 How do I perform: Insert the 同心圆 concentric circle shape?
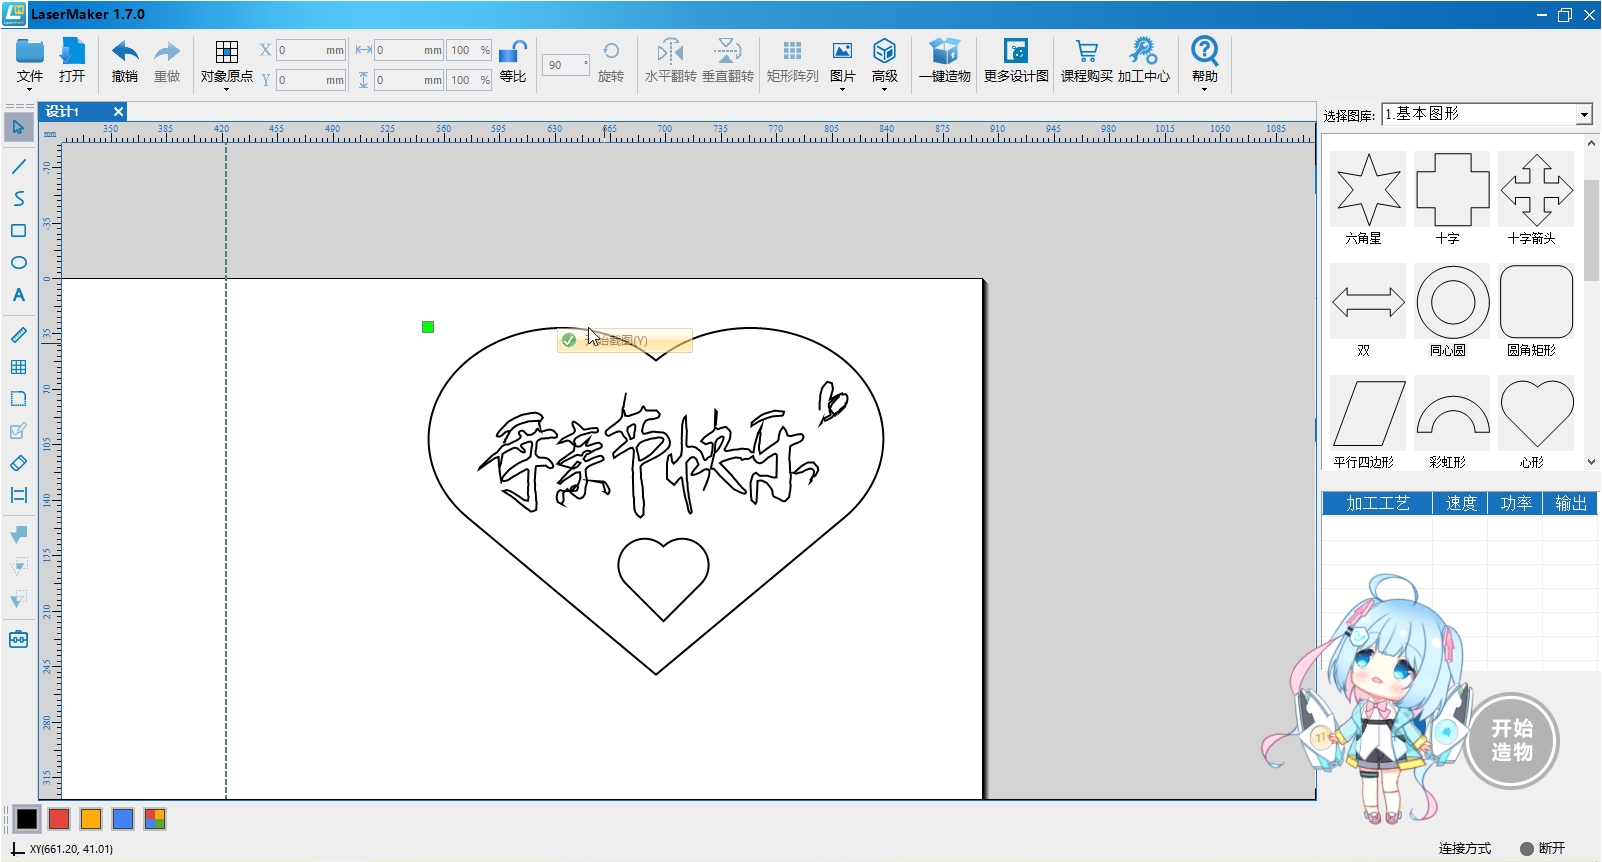[x=1452, y=302]
